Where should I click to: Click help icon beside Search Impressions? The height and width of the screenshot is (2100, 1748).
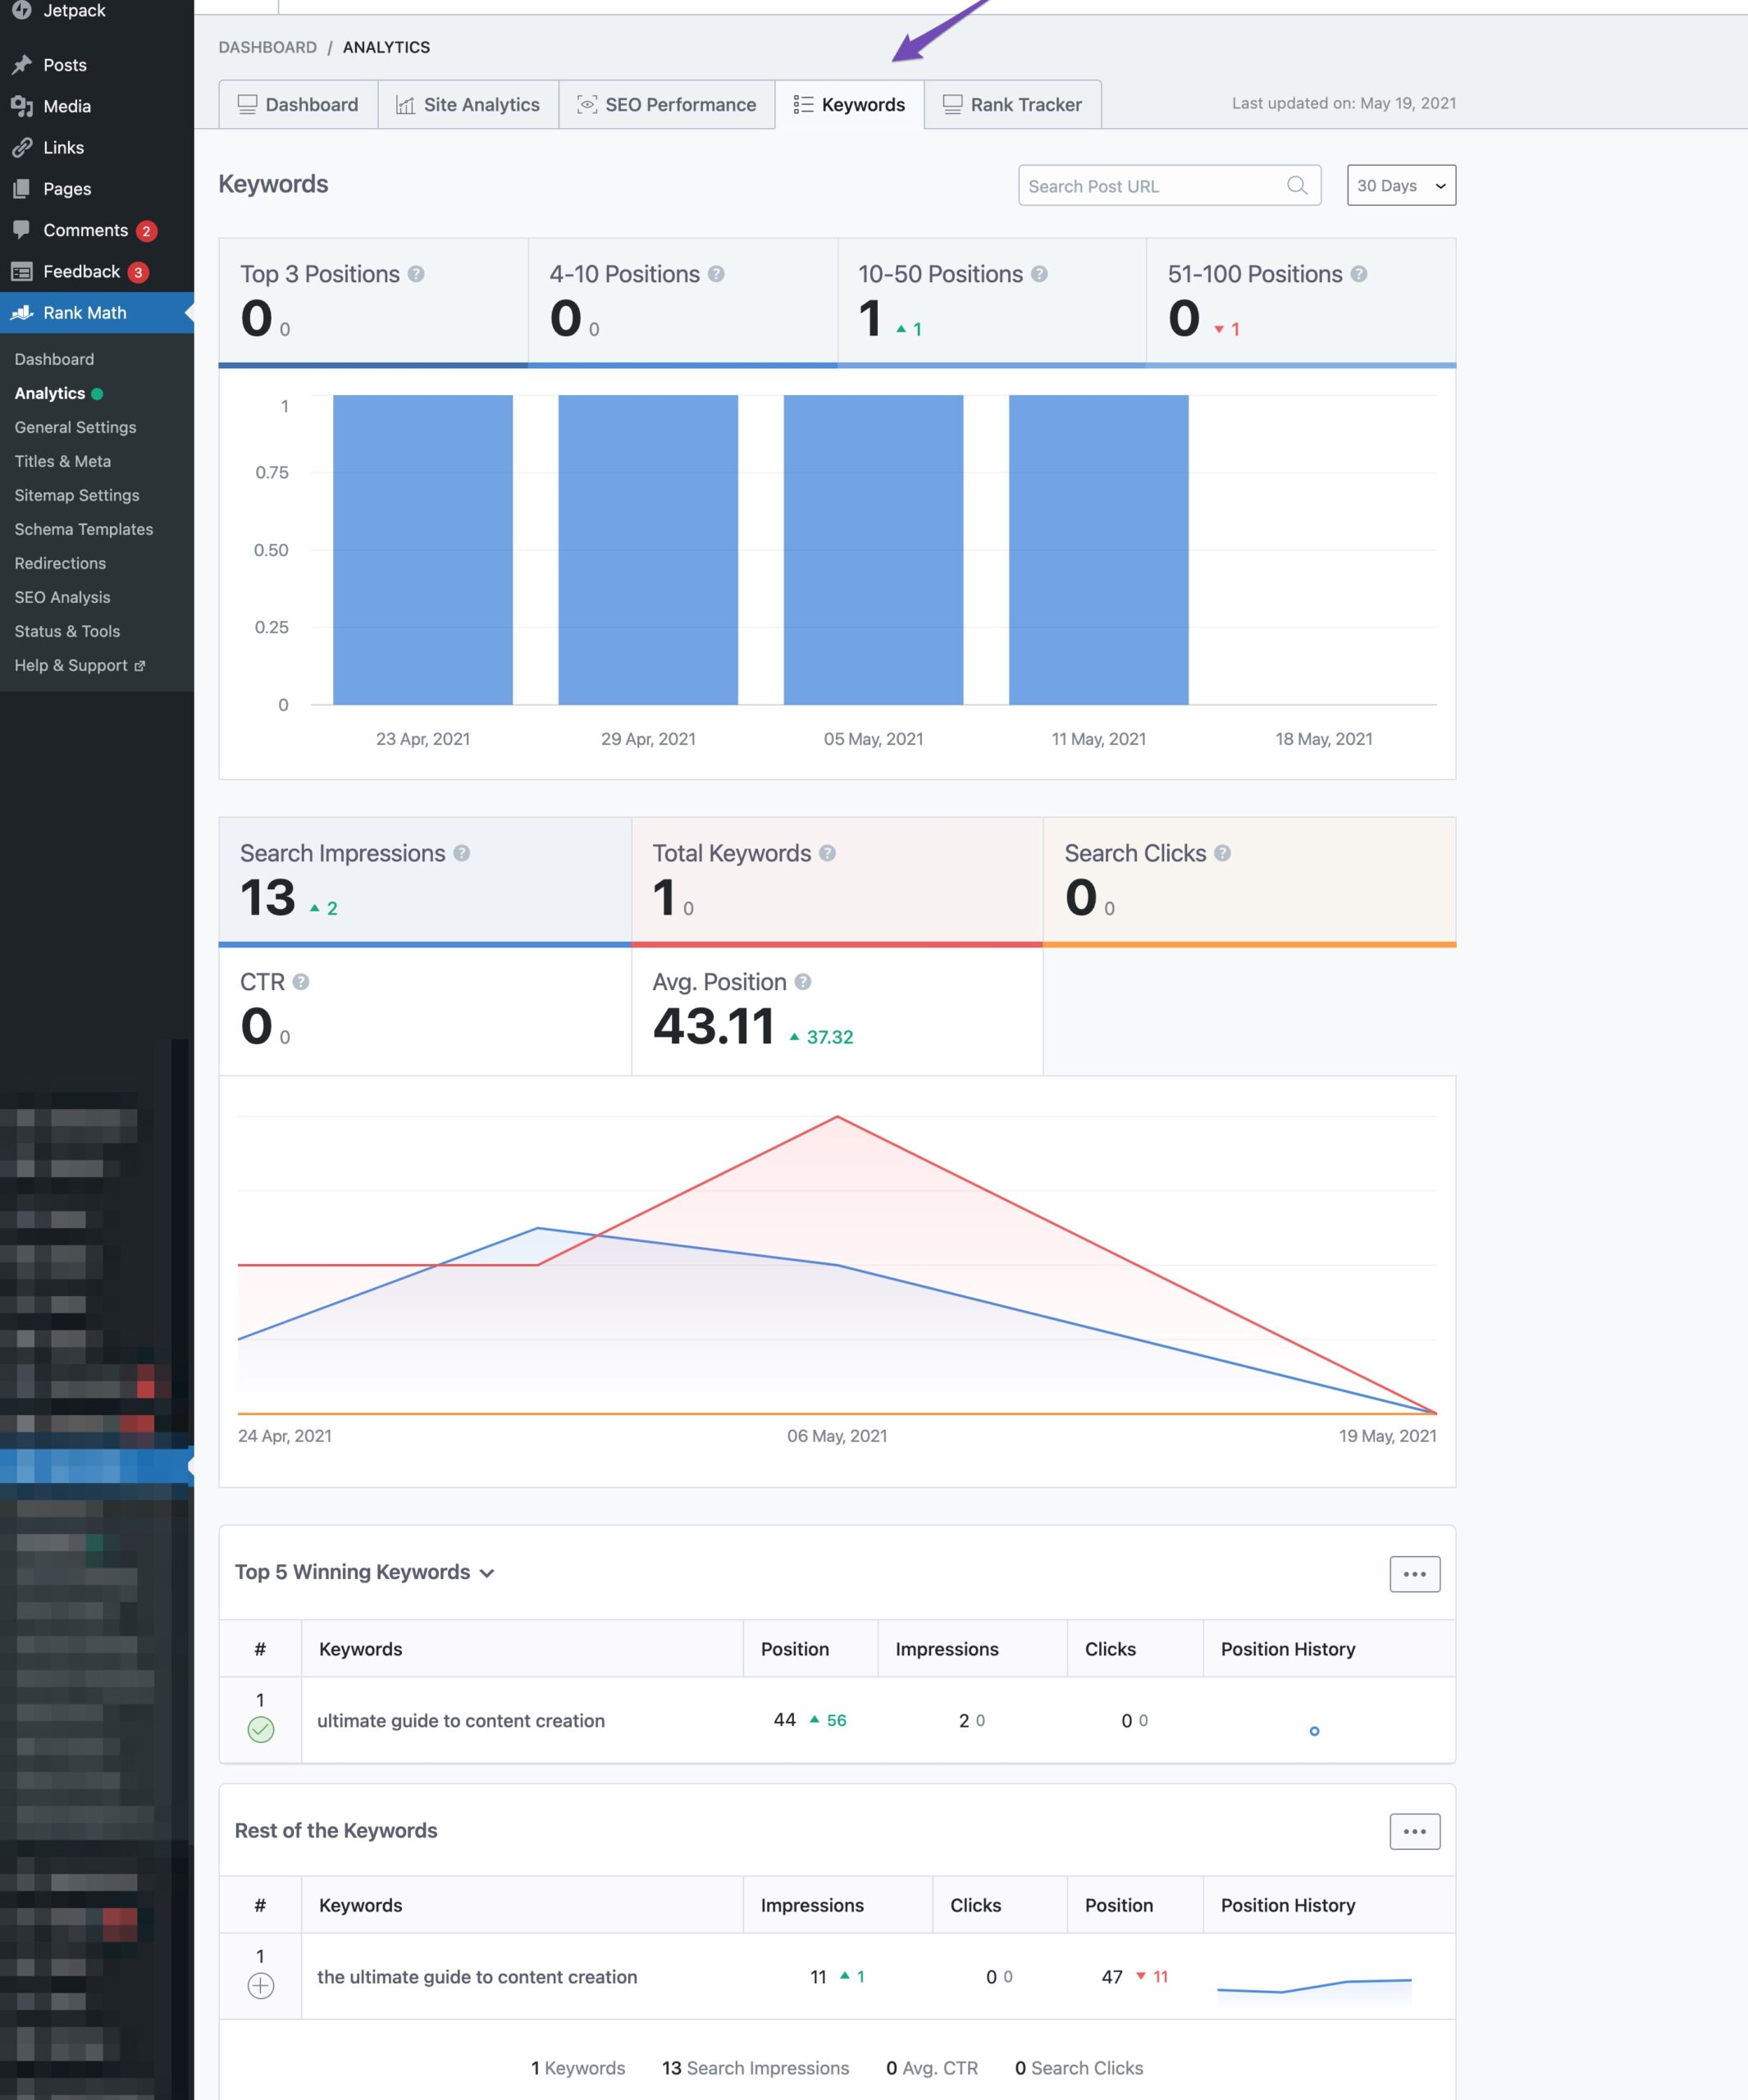point(461,853)
